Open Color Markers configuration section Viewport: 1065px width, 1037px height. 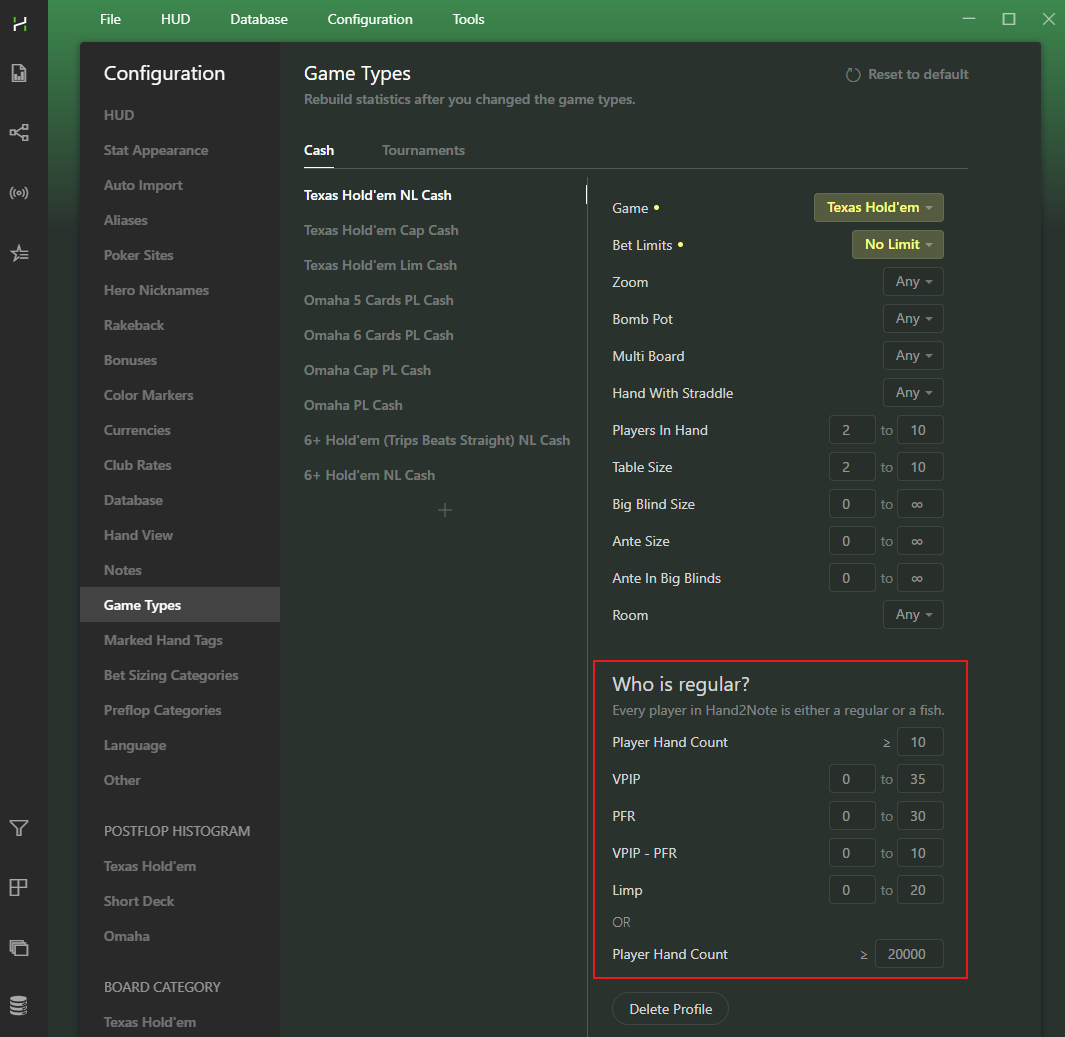point(148,395)
